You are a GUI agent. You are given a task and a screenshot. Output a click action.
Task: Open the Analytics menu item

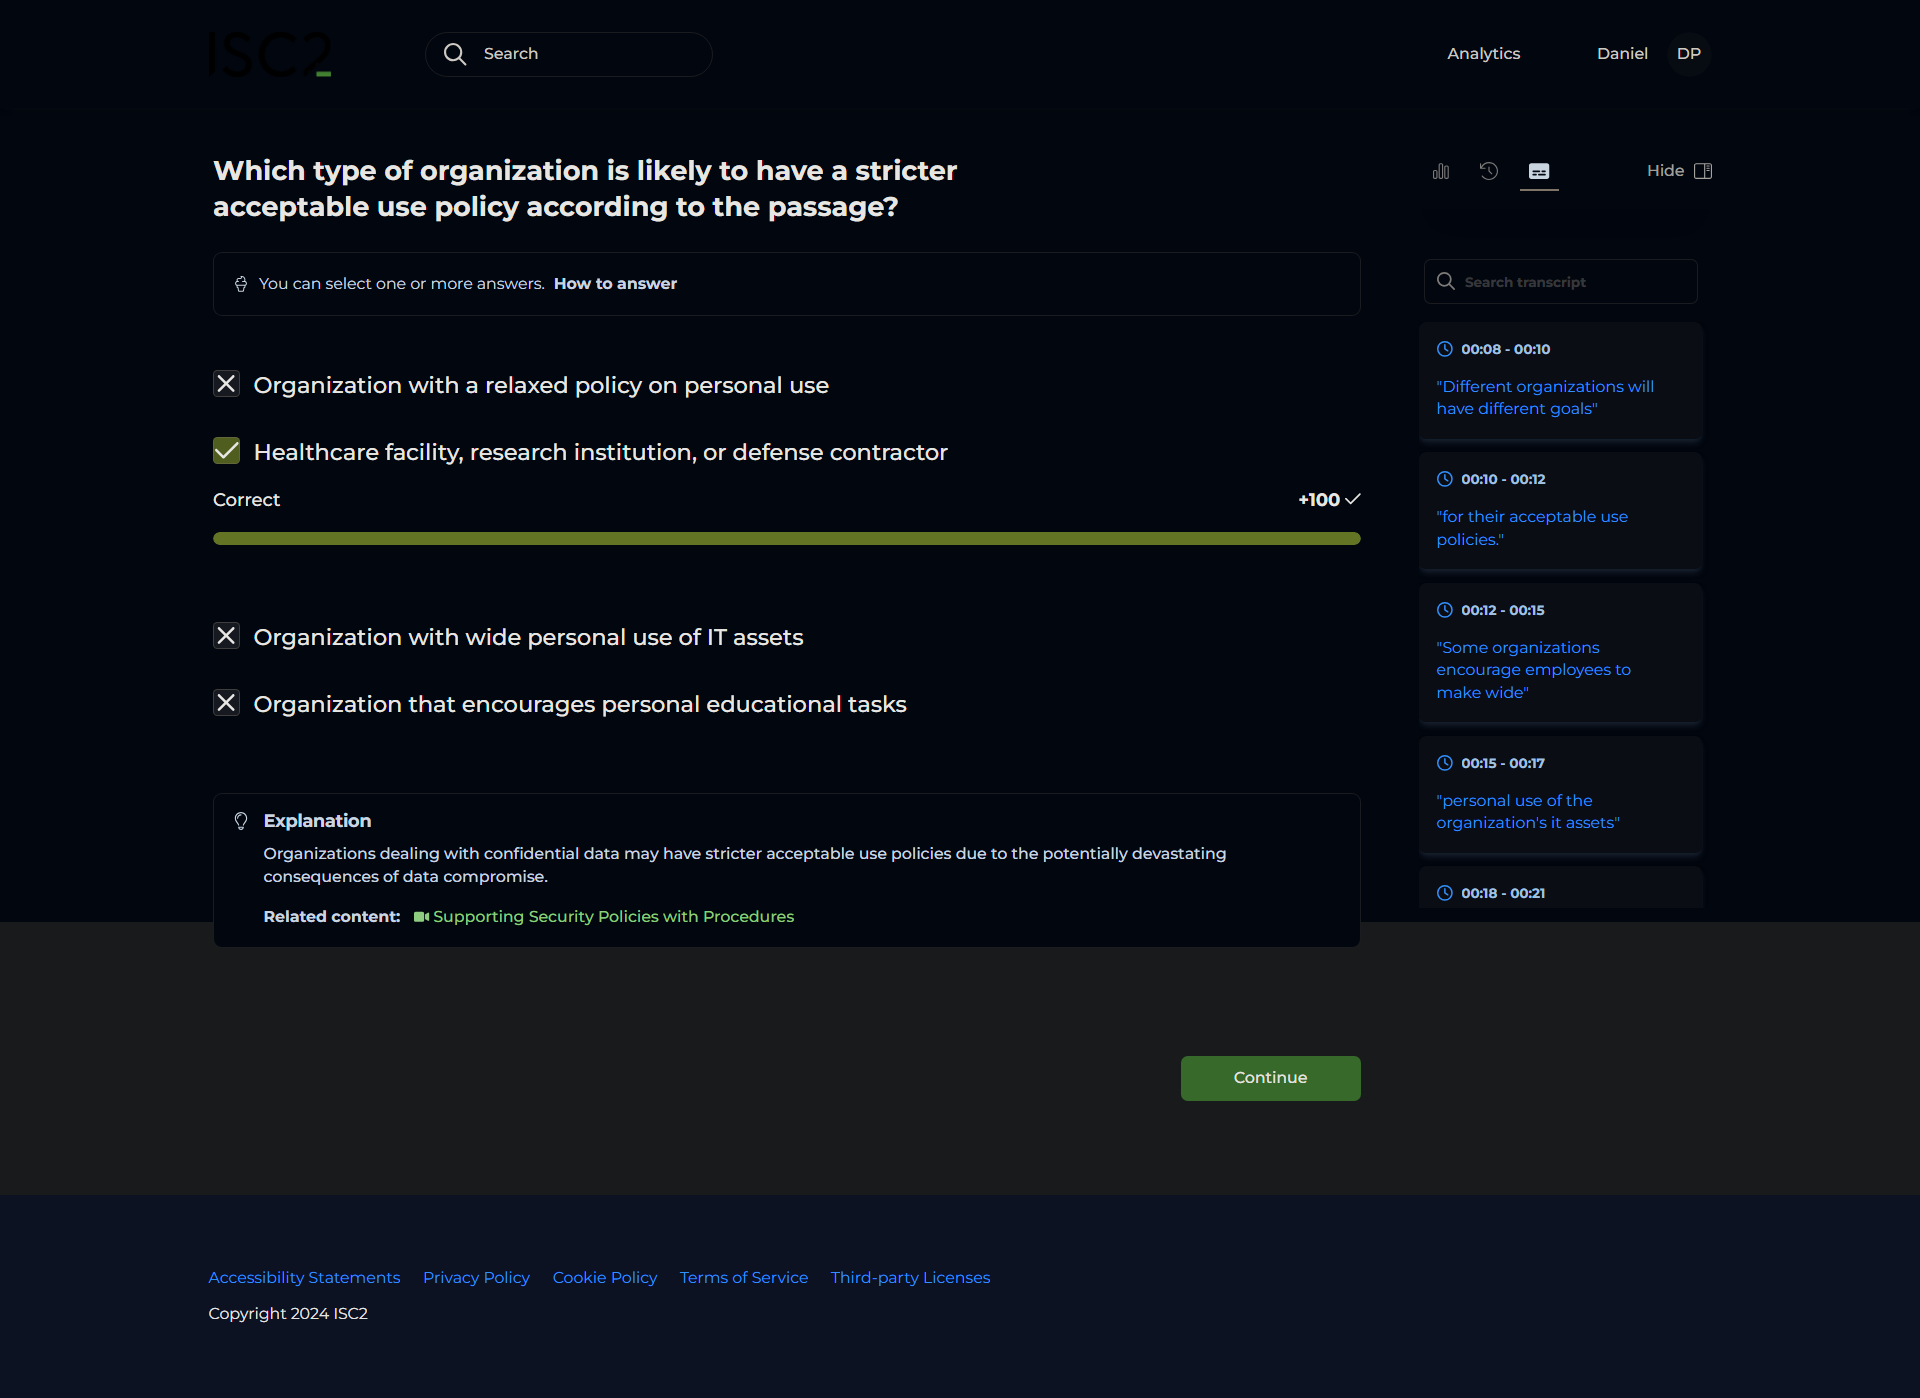pos(1483,54)
